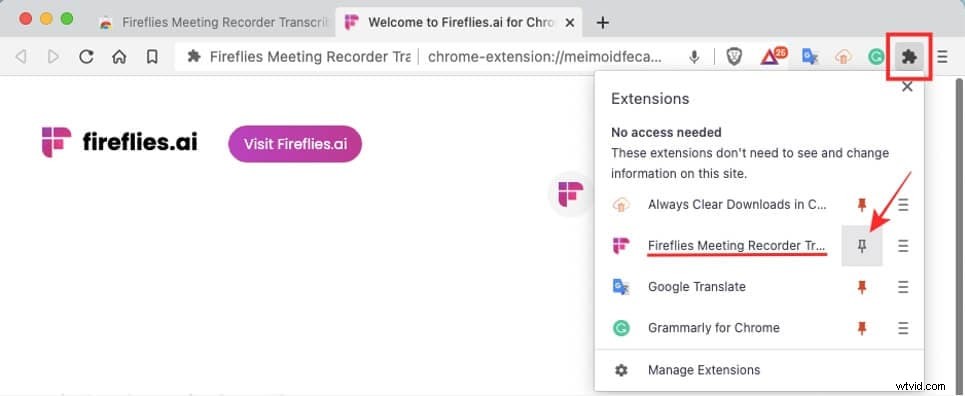
Task: Click the microphone icon in address bar
Action: click(x=694, y=57)
